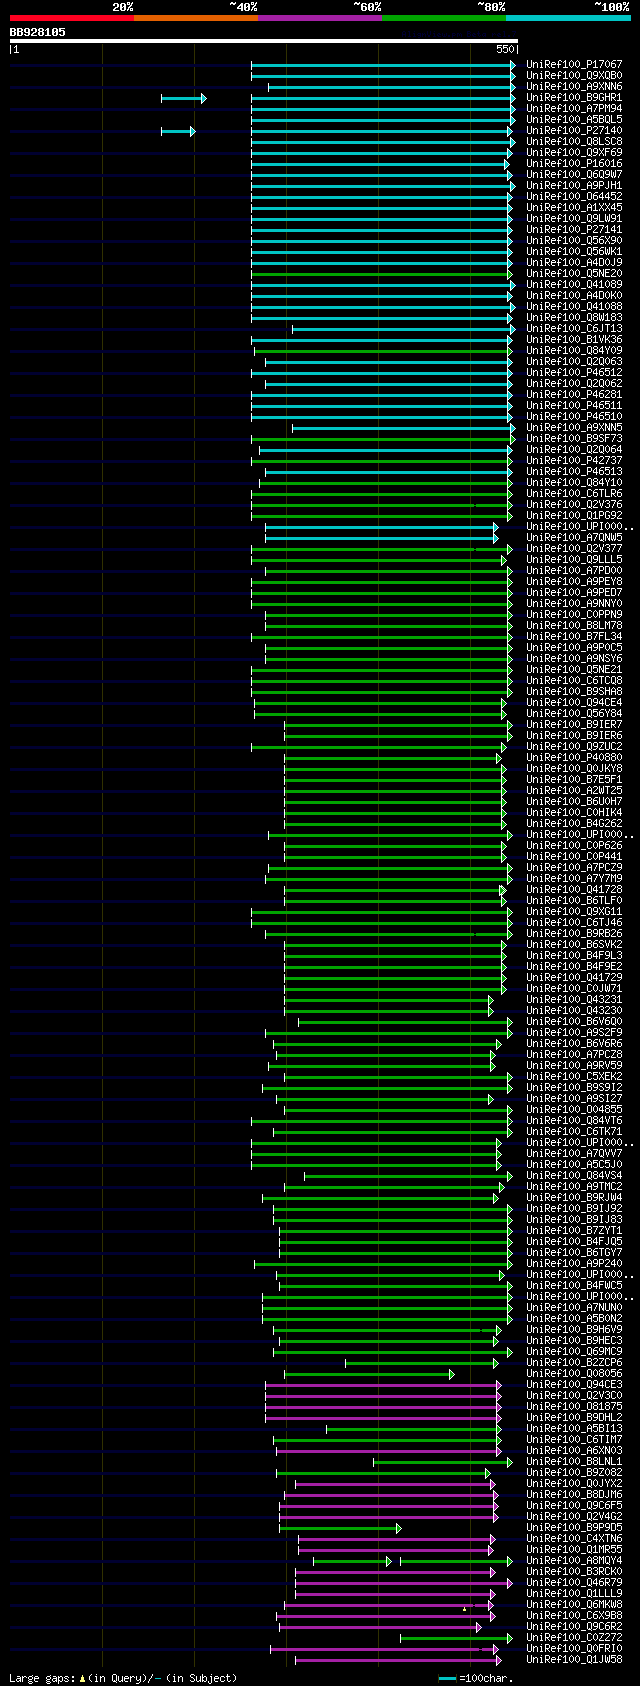The height and width of the screenshot is (1686, 640).
Task: Select label UniRef100_A5C5J0
Action: [574, 1165]
